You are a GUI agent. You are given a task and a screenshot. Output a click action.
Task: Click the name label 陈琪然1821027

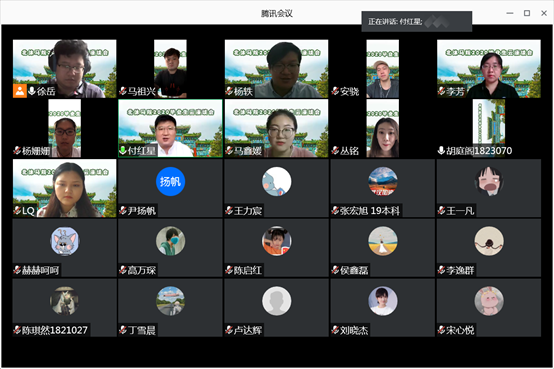[x=55, y=330]
